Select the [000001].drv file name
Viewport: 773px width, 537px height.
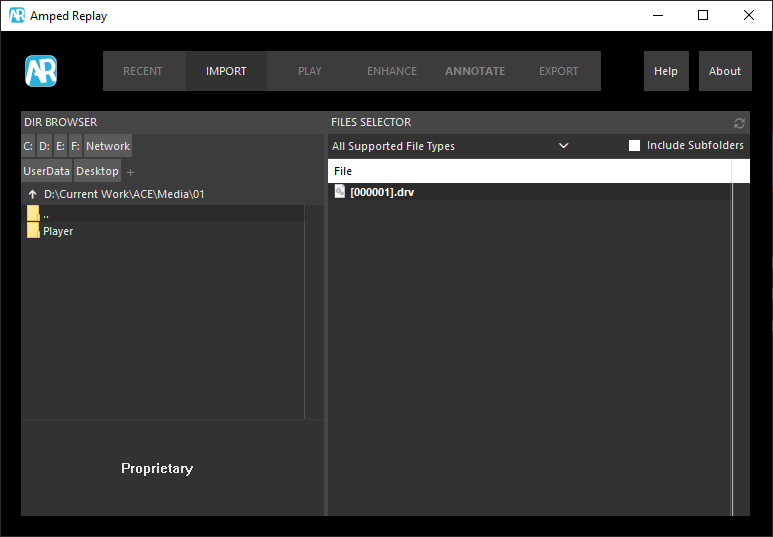382,192
